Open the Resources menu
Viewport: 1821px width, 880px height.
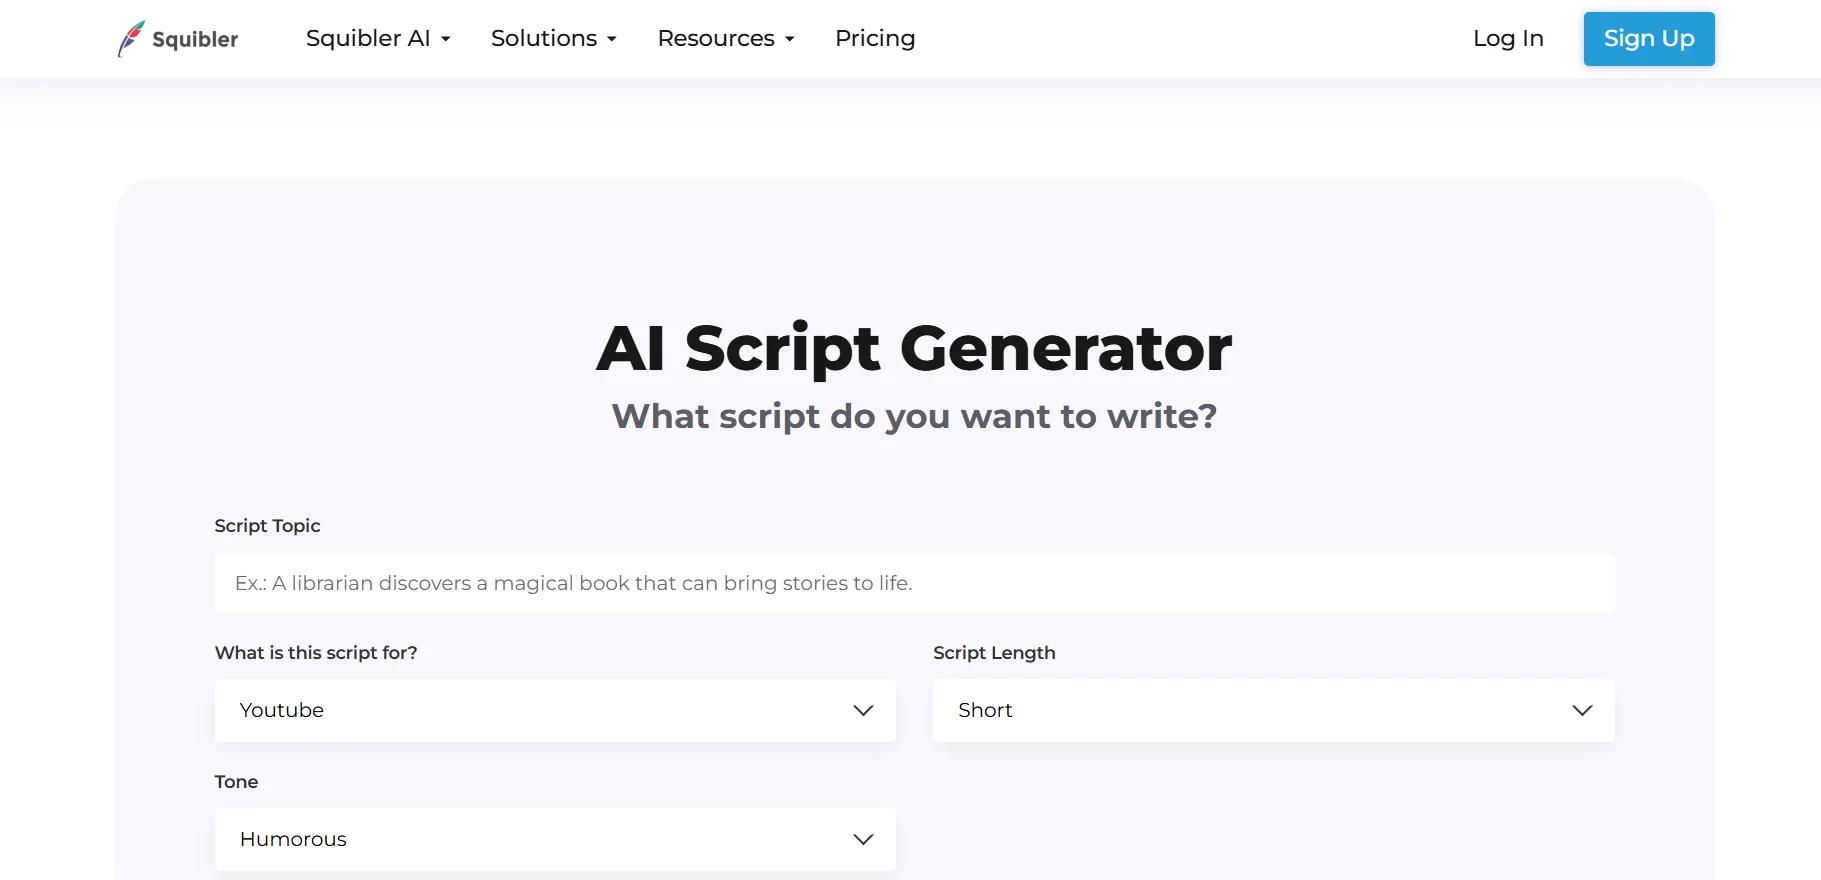716,38
